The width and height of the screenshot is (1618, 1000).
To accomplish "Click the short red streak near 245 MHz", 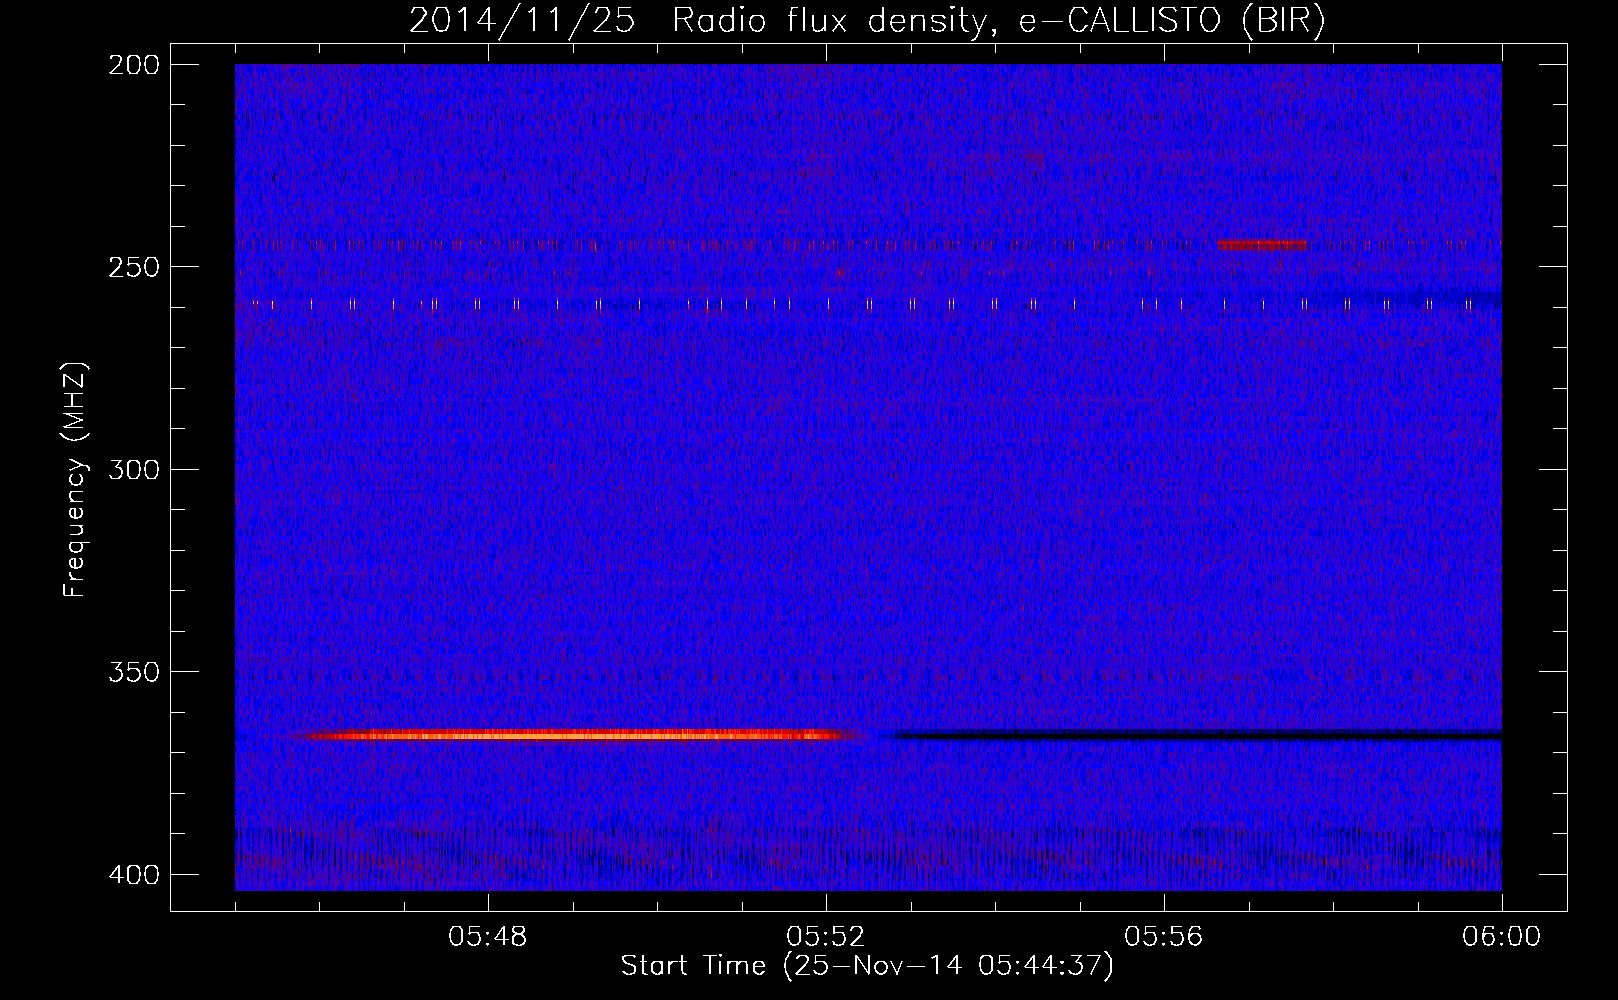I will click(1262, 244).
